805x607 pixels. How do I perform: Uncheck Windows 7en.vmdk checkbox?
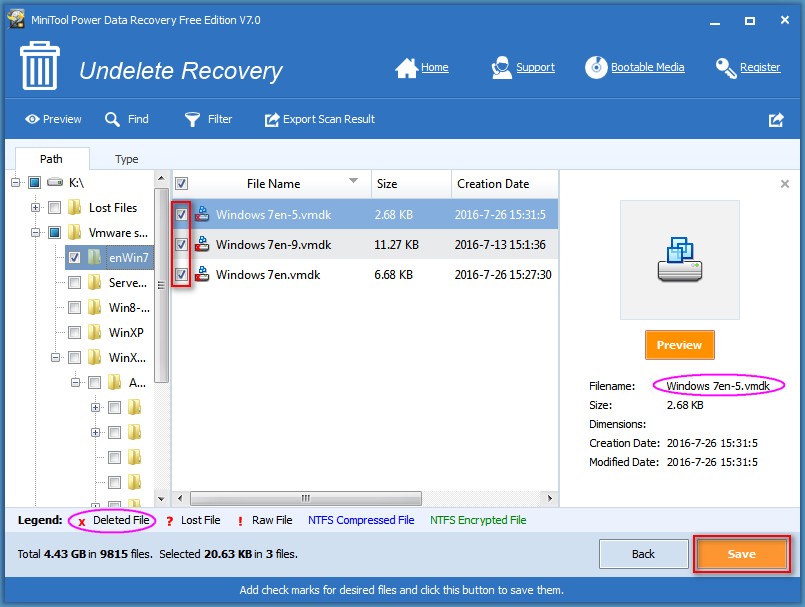click(181, 274)
